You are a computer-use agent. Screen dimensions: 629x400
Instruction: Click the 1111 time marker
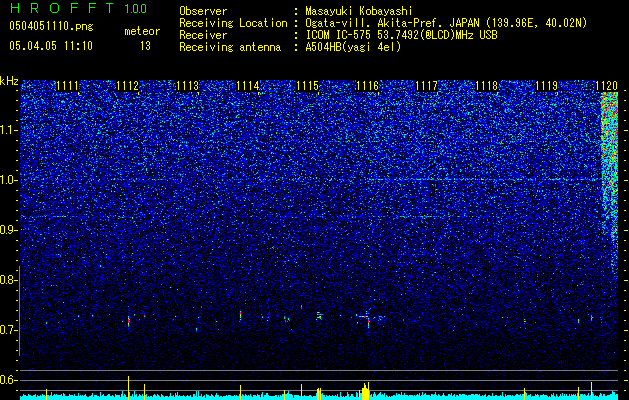(67, 86)
